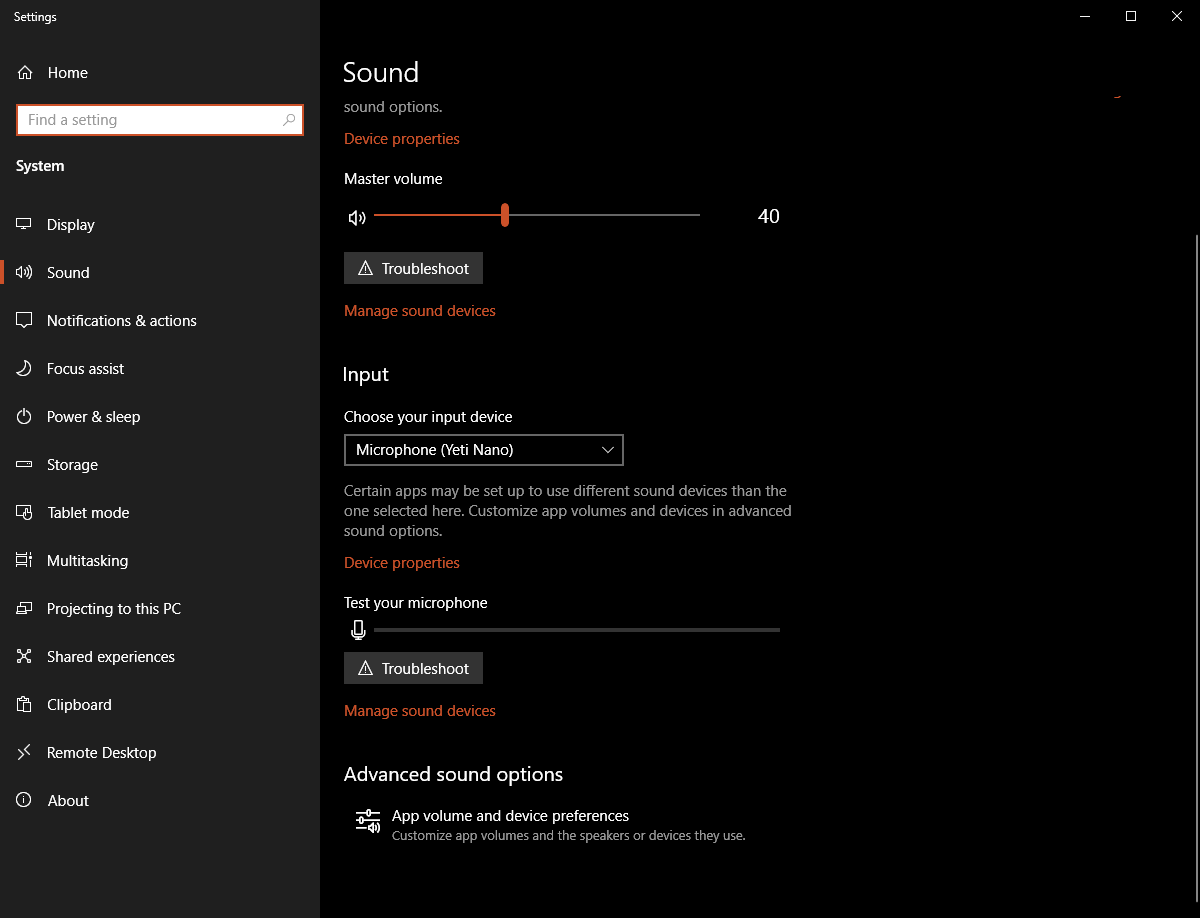
Task: Click the Remote Desktop icon
Action: 25,753
